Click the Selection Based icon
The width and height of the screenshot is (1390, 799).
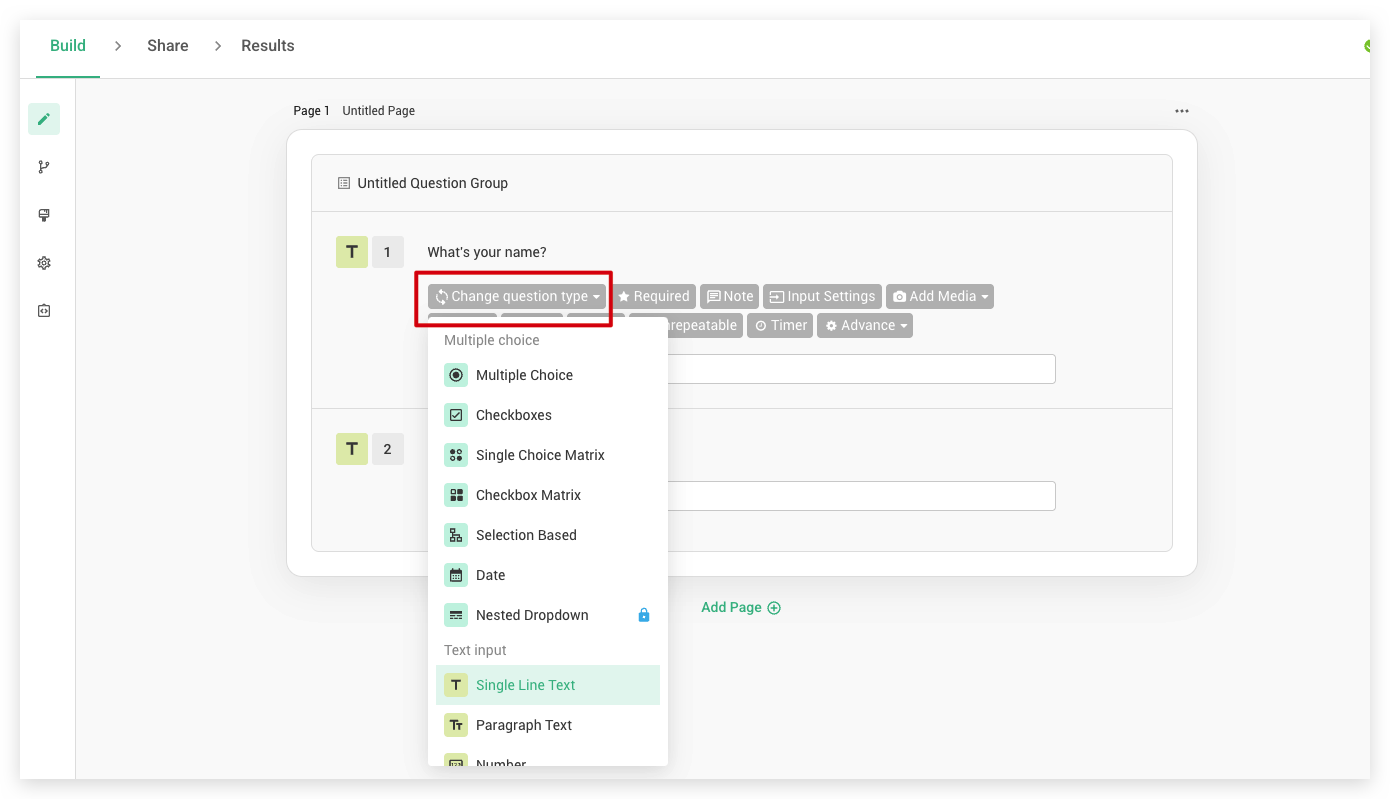[x=456, y=535]
